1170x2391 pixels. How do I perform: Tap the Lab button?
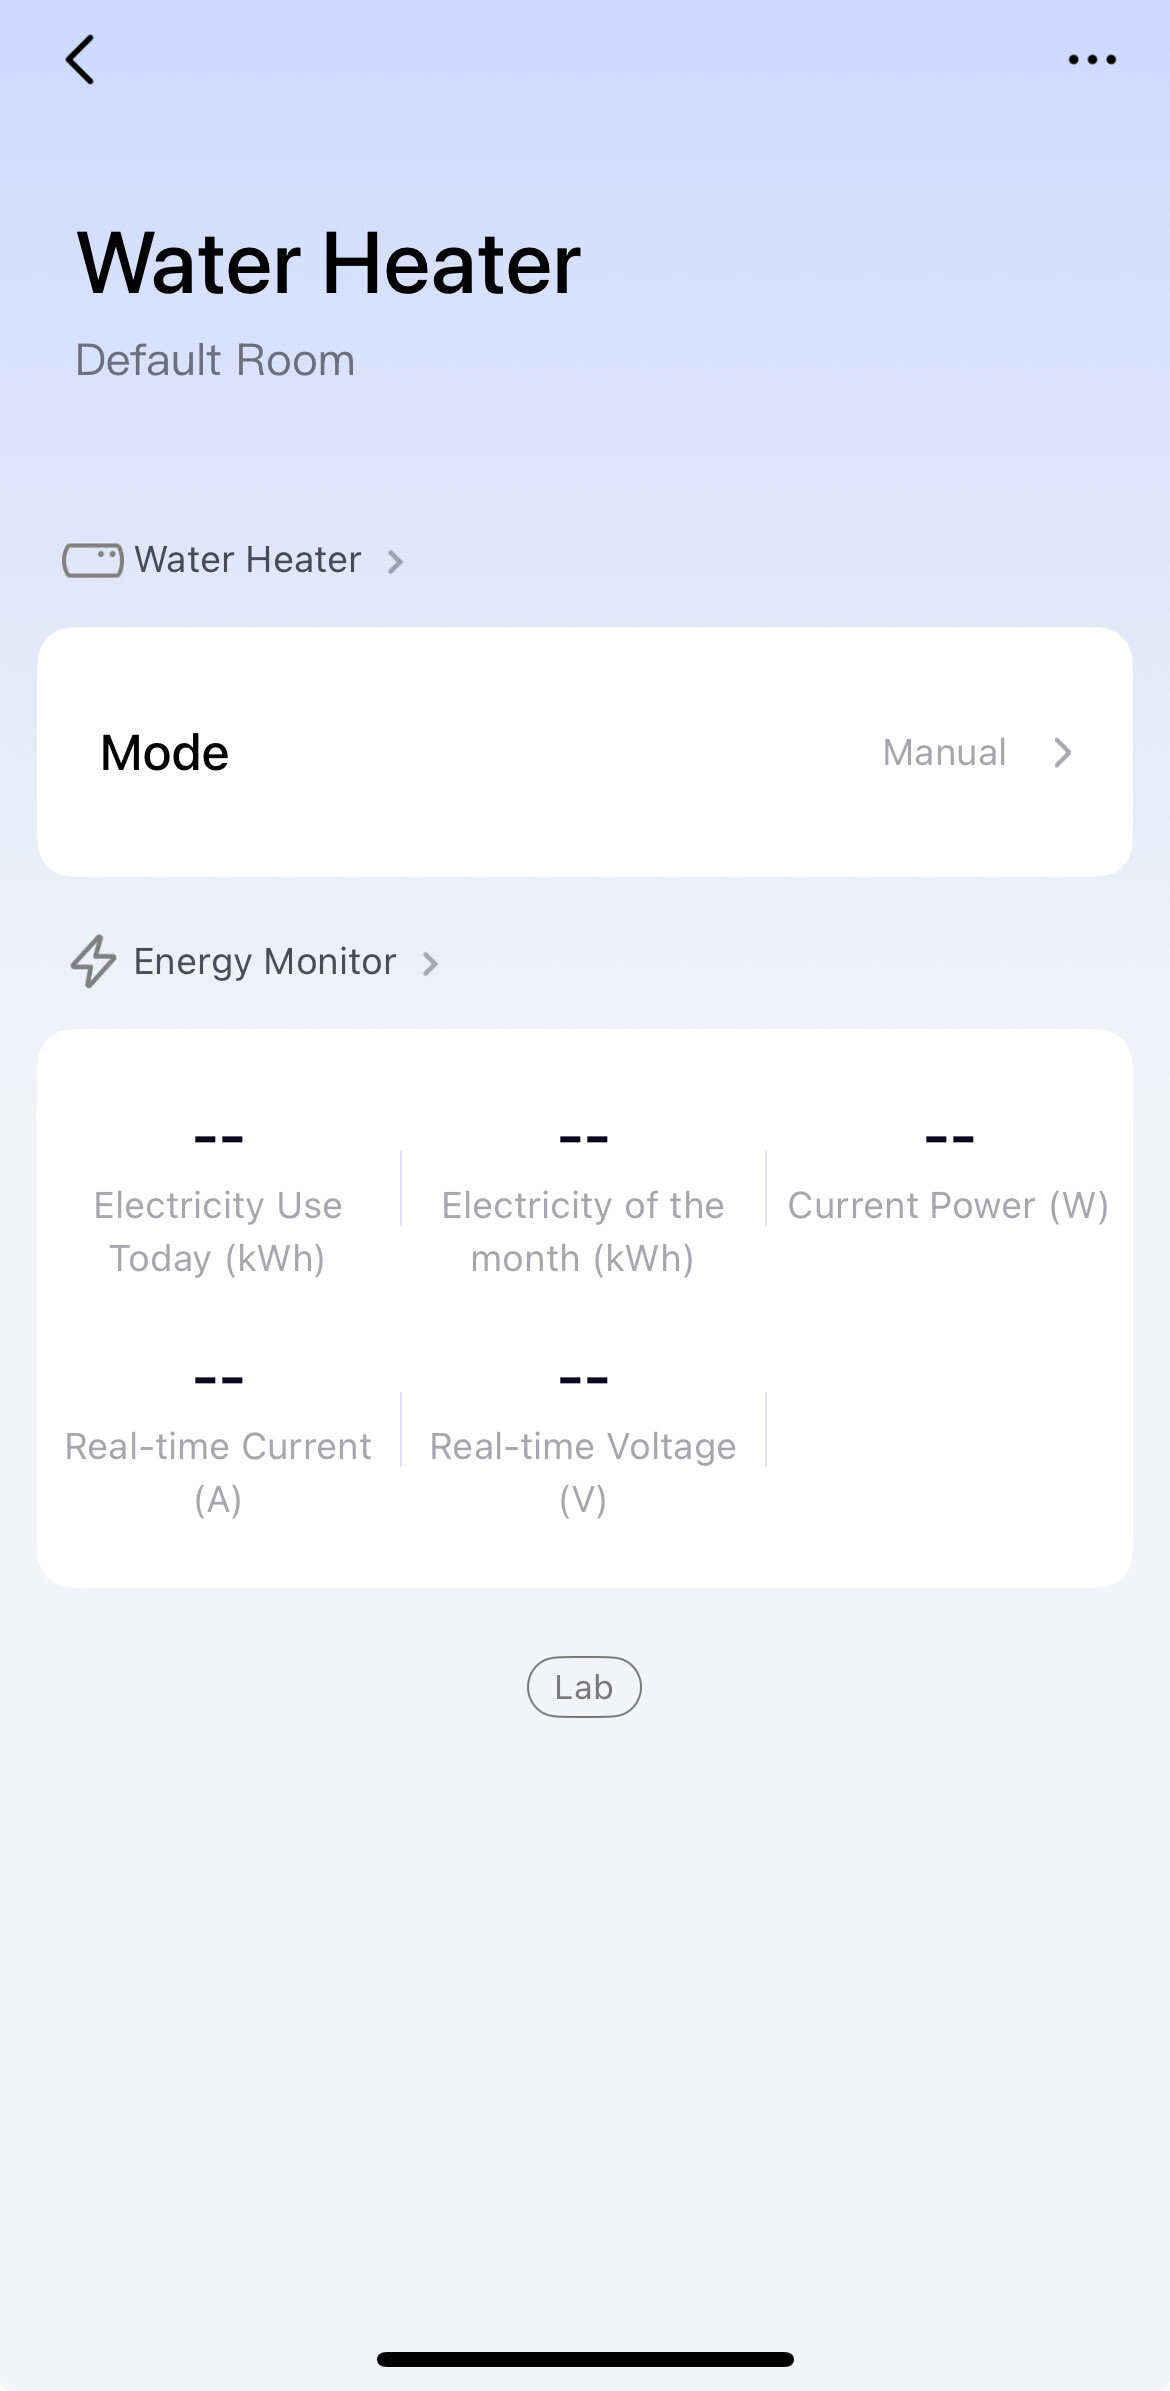click(x=584, y=1687)
